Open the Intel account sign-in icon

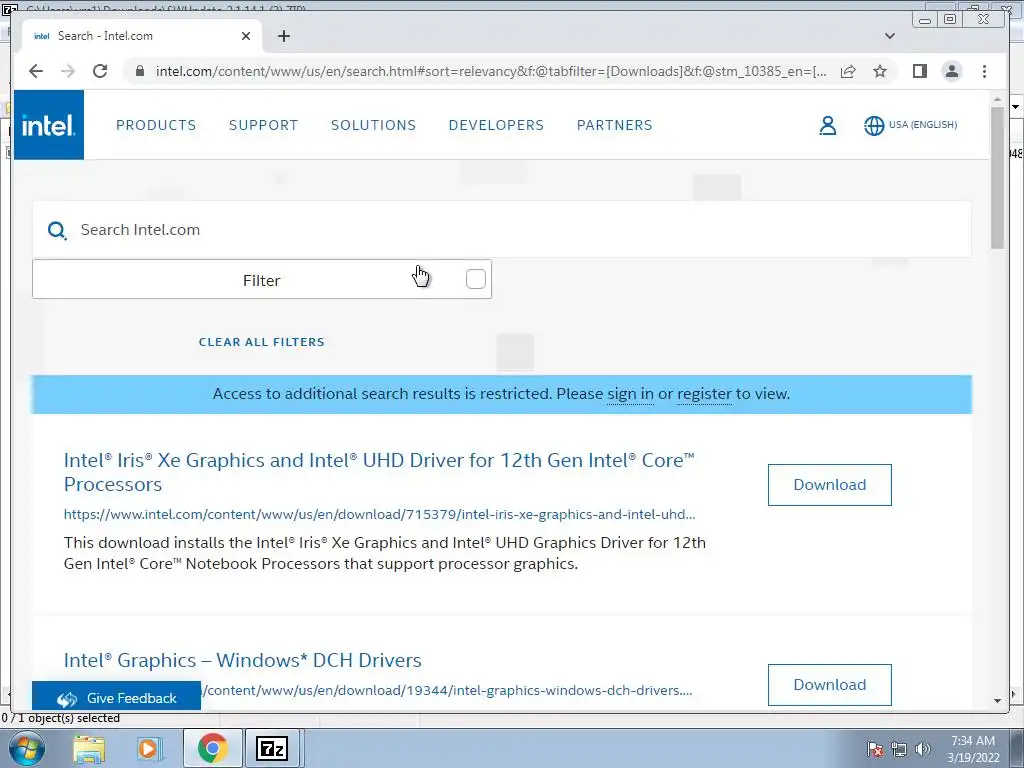(827, 125)
